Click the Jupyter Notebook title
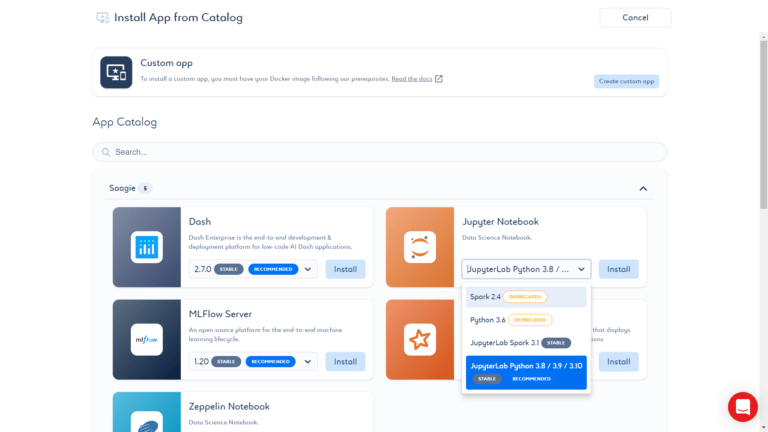Screen dimensions: 768x432 500,222
